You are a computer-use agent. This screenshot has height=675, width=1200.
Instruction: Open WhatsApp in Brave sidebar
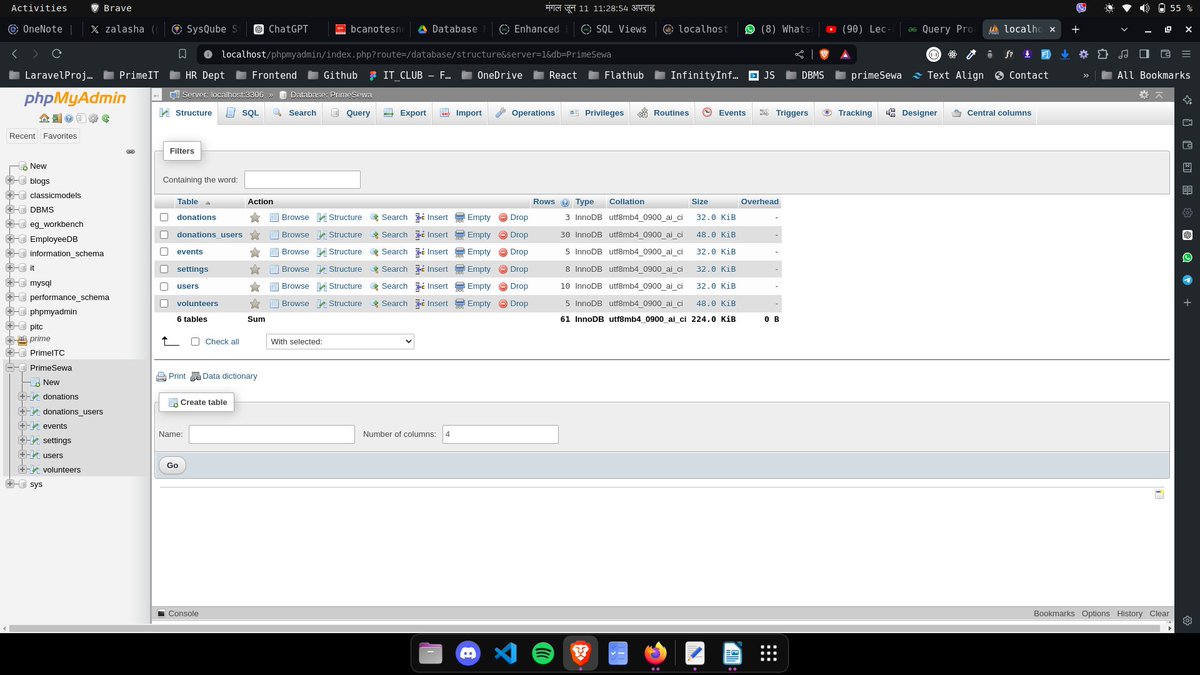tap(1187, 257)
